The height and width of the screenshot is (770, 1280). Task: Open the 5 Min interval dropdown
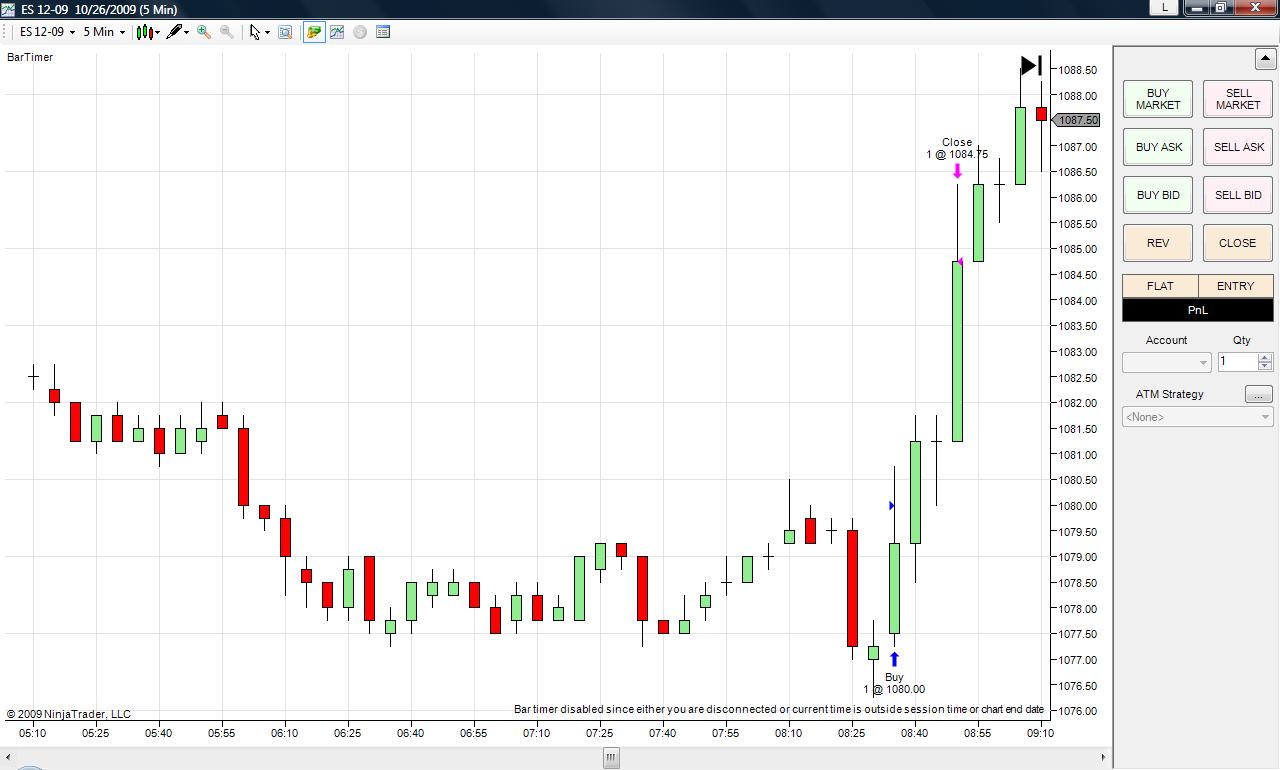click(104, 32)
